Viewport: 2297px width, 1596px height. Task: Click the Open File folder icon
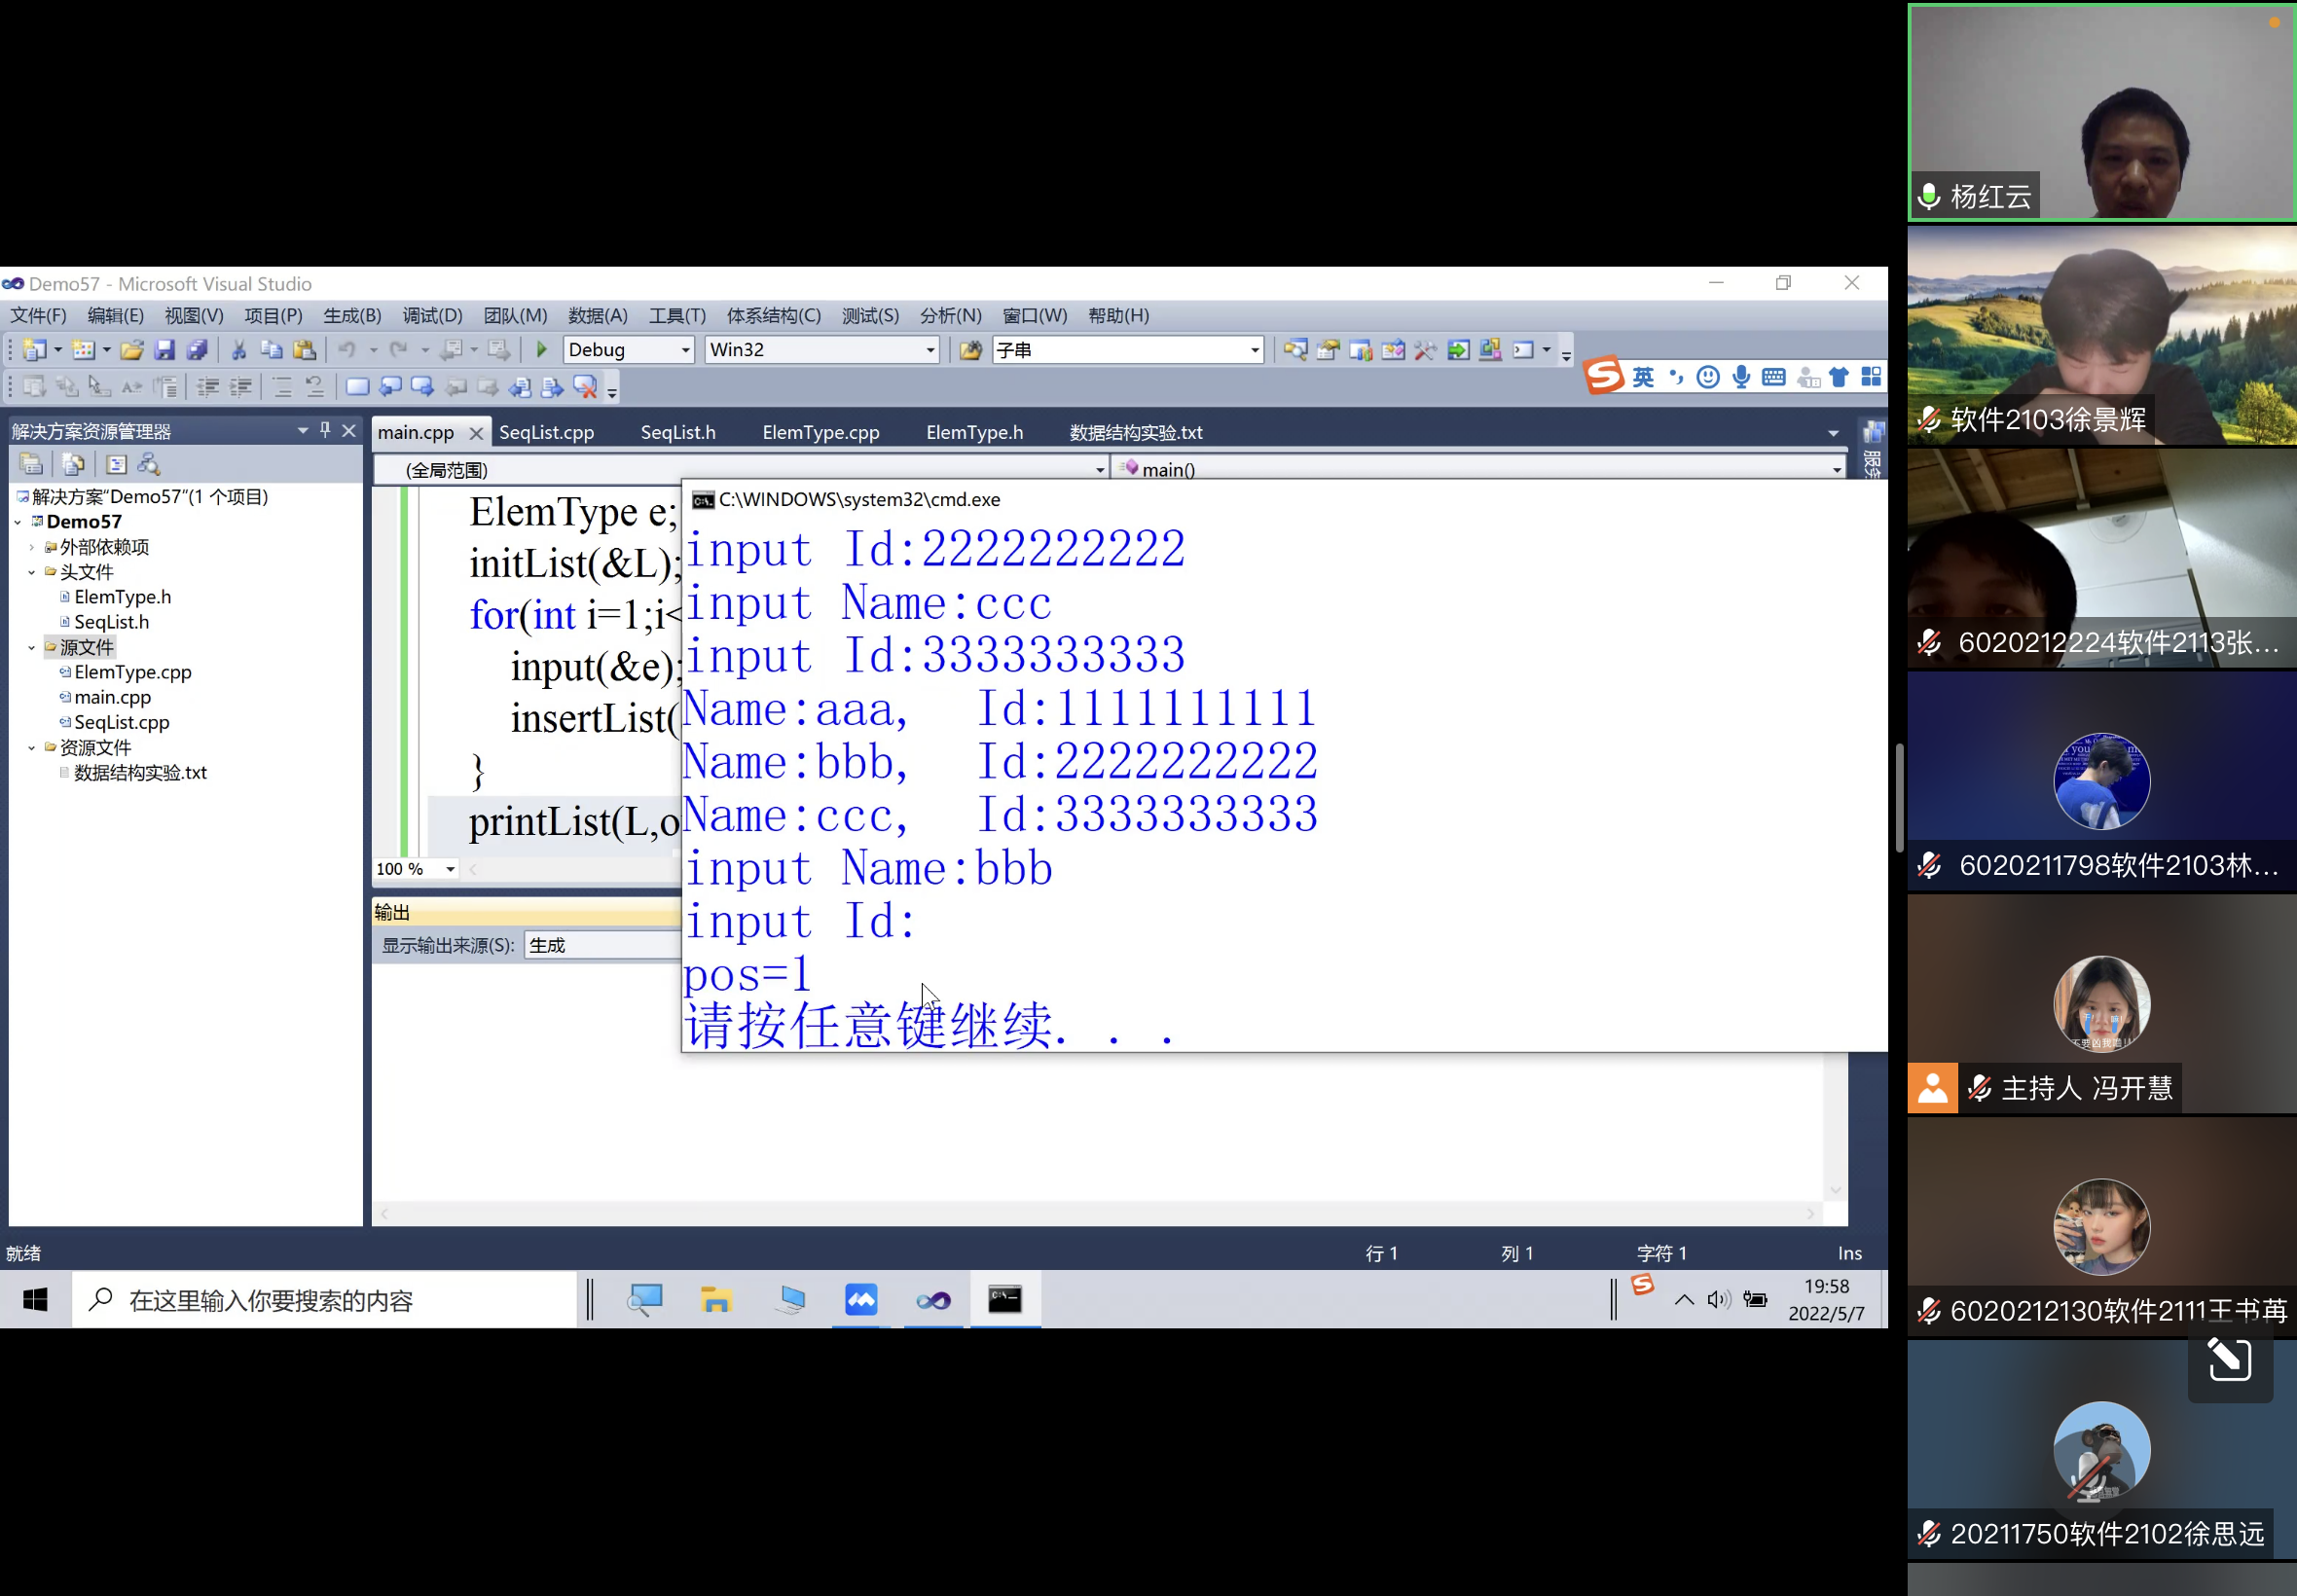pyautogui.click(x=131, y=349)
